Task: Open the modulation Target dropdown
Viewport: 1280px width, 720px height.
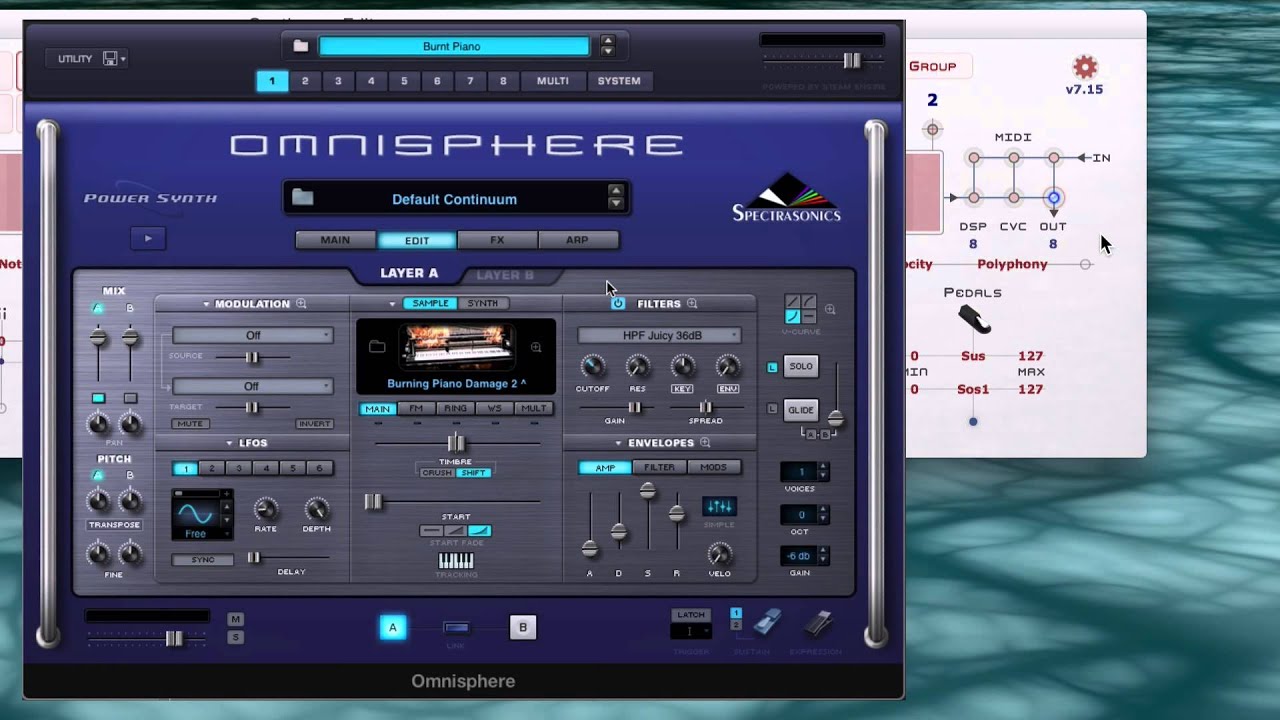Action: 253,386
